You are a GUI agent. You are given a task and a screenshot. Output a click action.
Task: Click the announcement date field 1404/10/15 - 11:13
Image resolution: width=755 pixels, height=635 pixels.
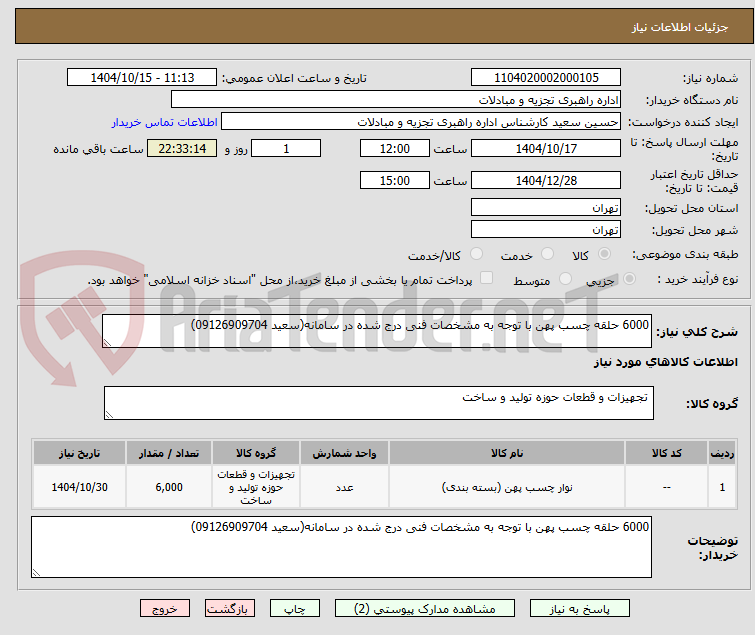coord(142,78)
